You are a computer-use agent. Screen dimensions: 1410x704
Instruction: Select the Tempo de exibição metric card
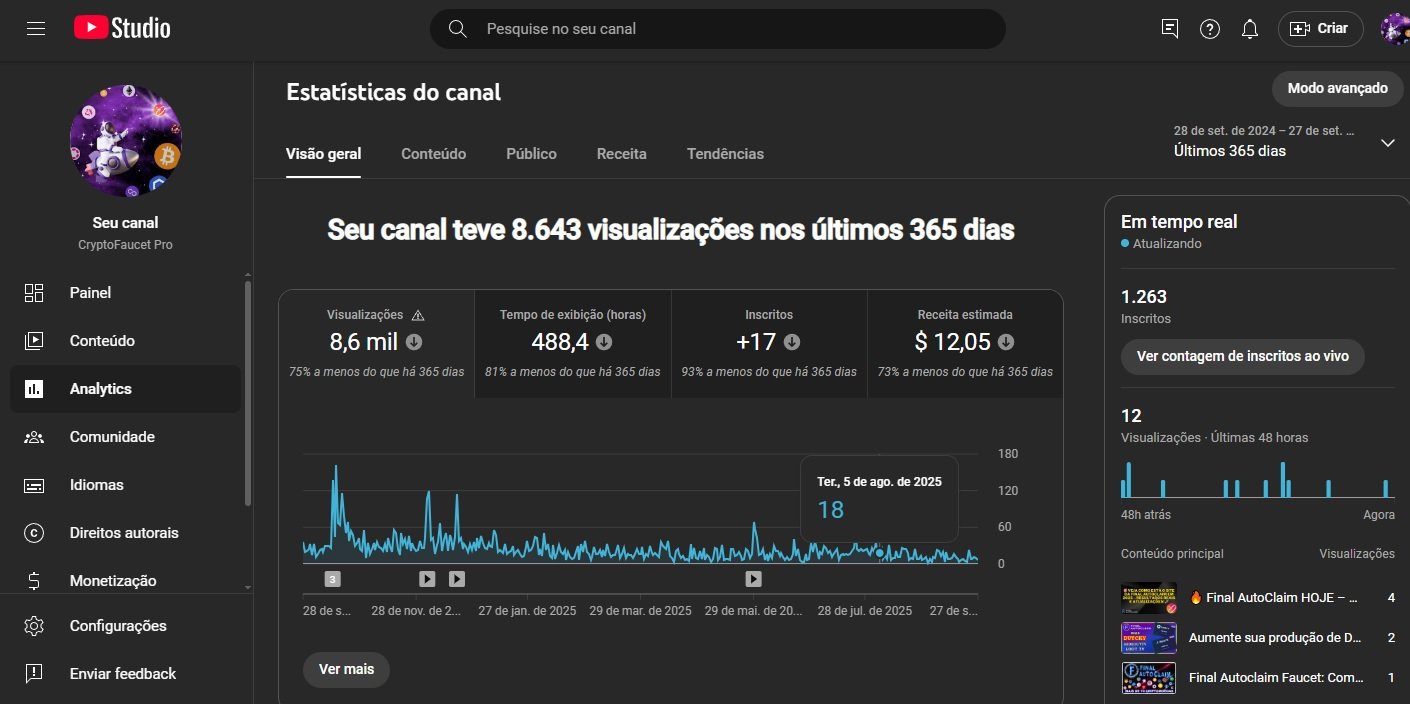pos(573,343)
